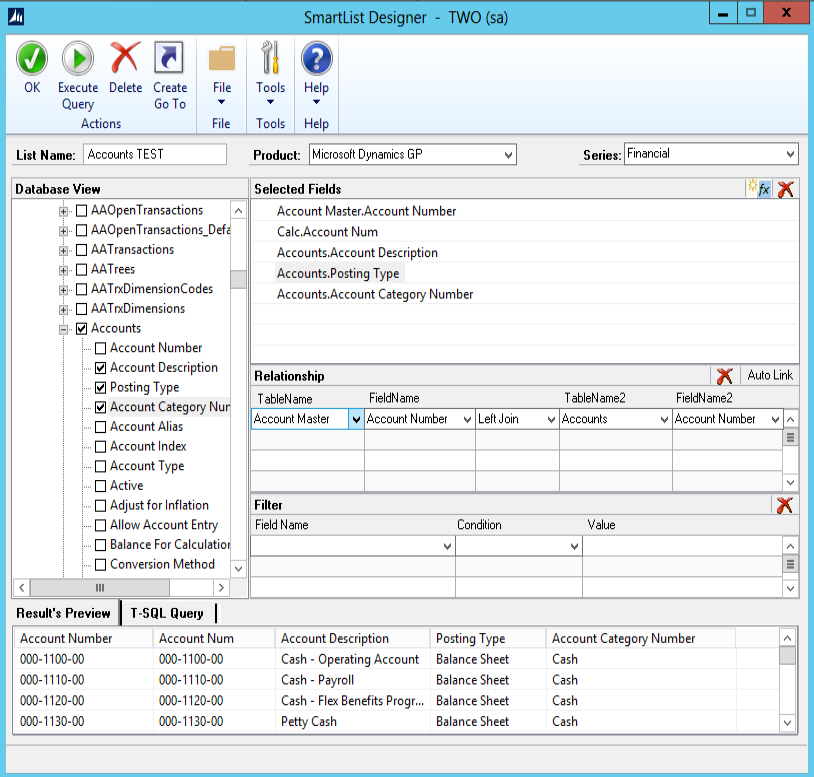This screenshot has height=777, width=814.
Task: Check the Account Number field checkbox
Action: coord(101,348)
